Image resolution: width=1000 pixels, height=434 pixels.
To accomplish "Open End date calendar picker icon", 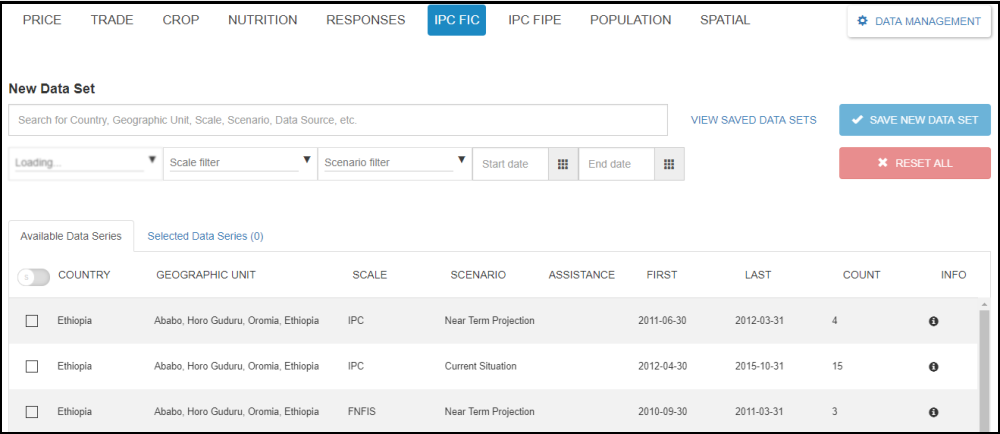I will [669, 164].
